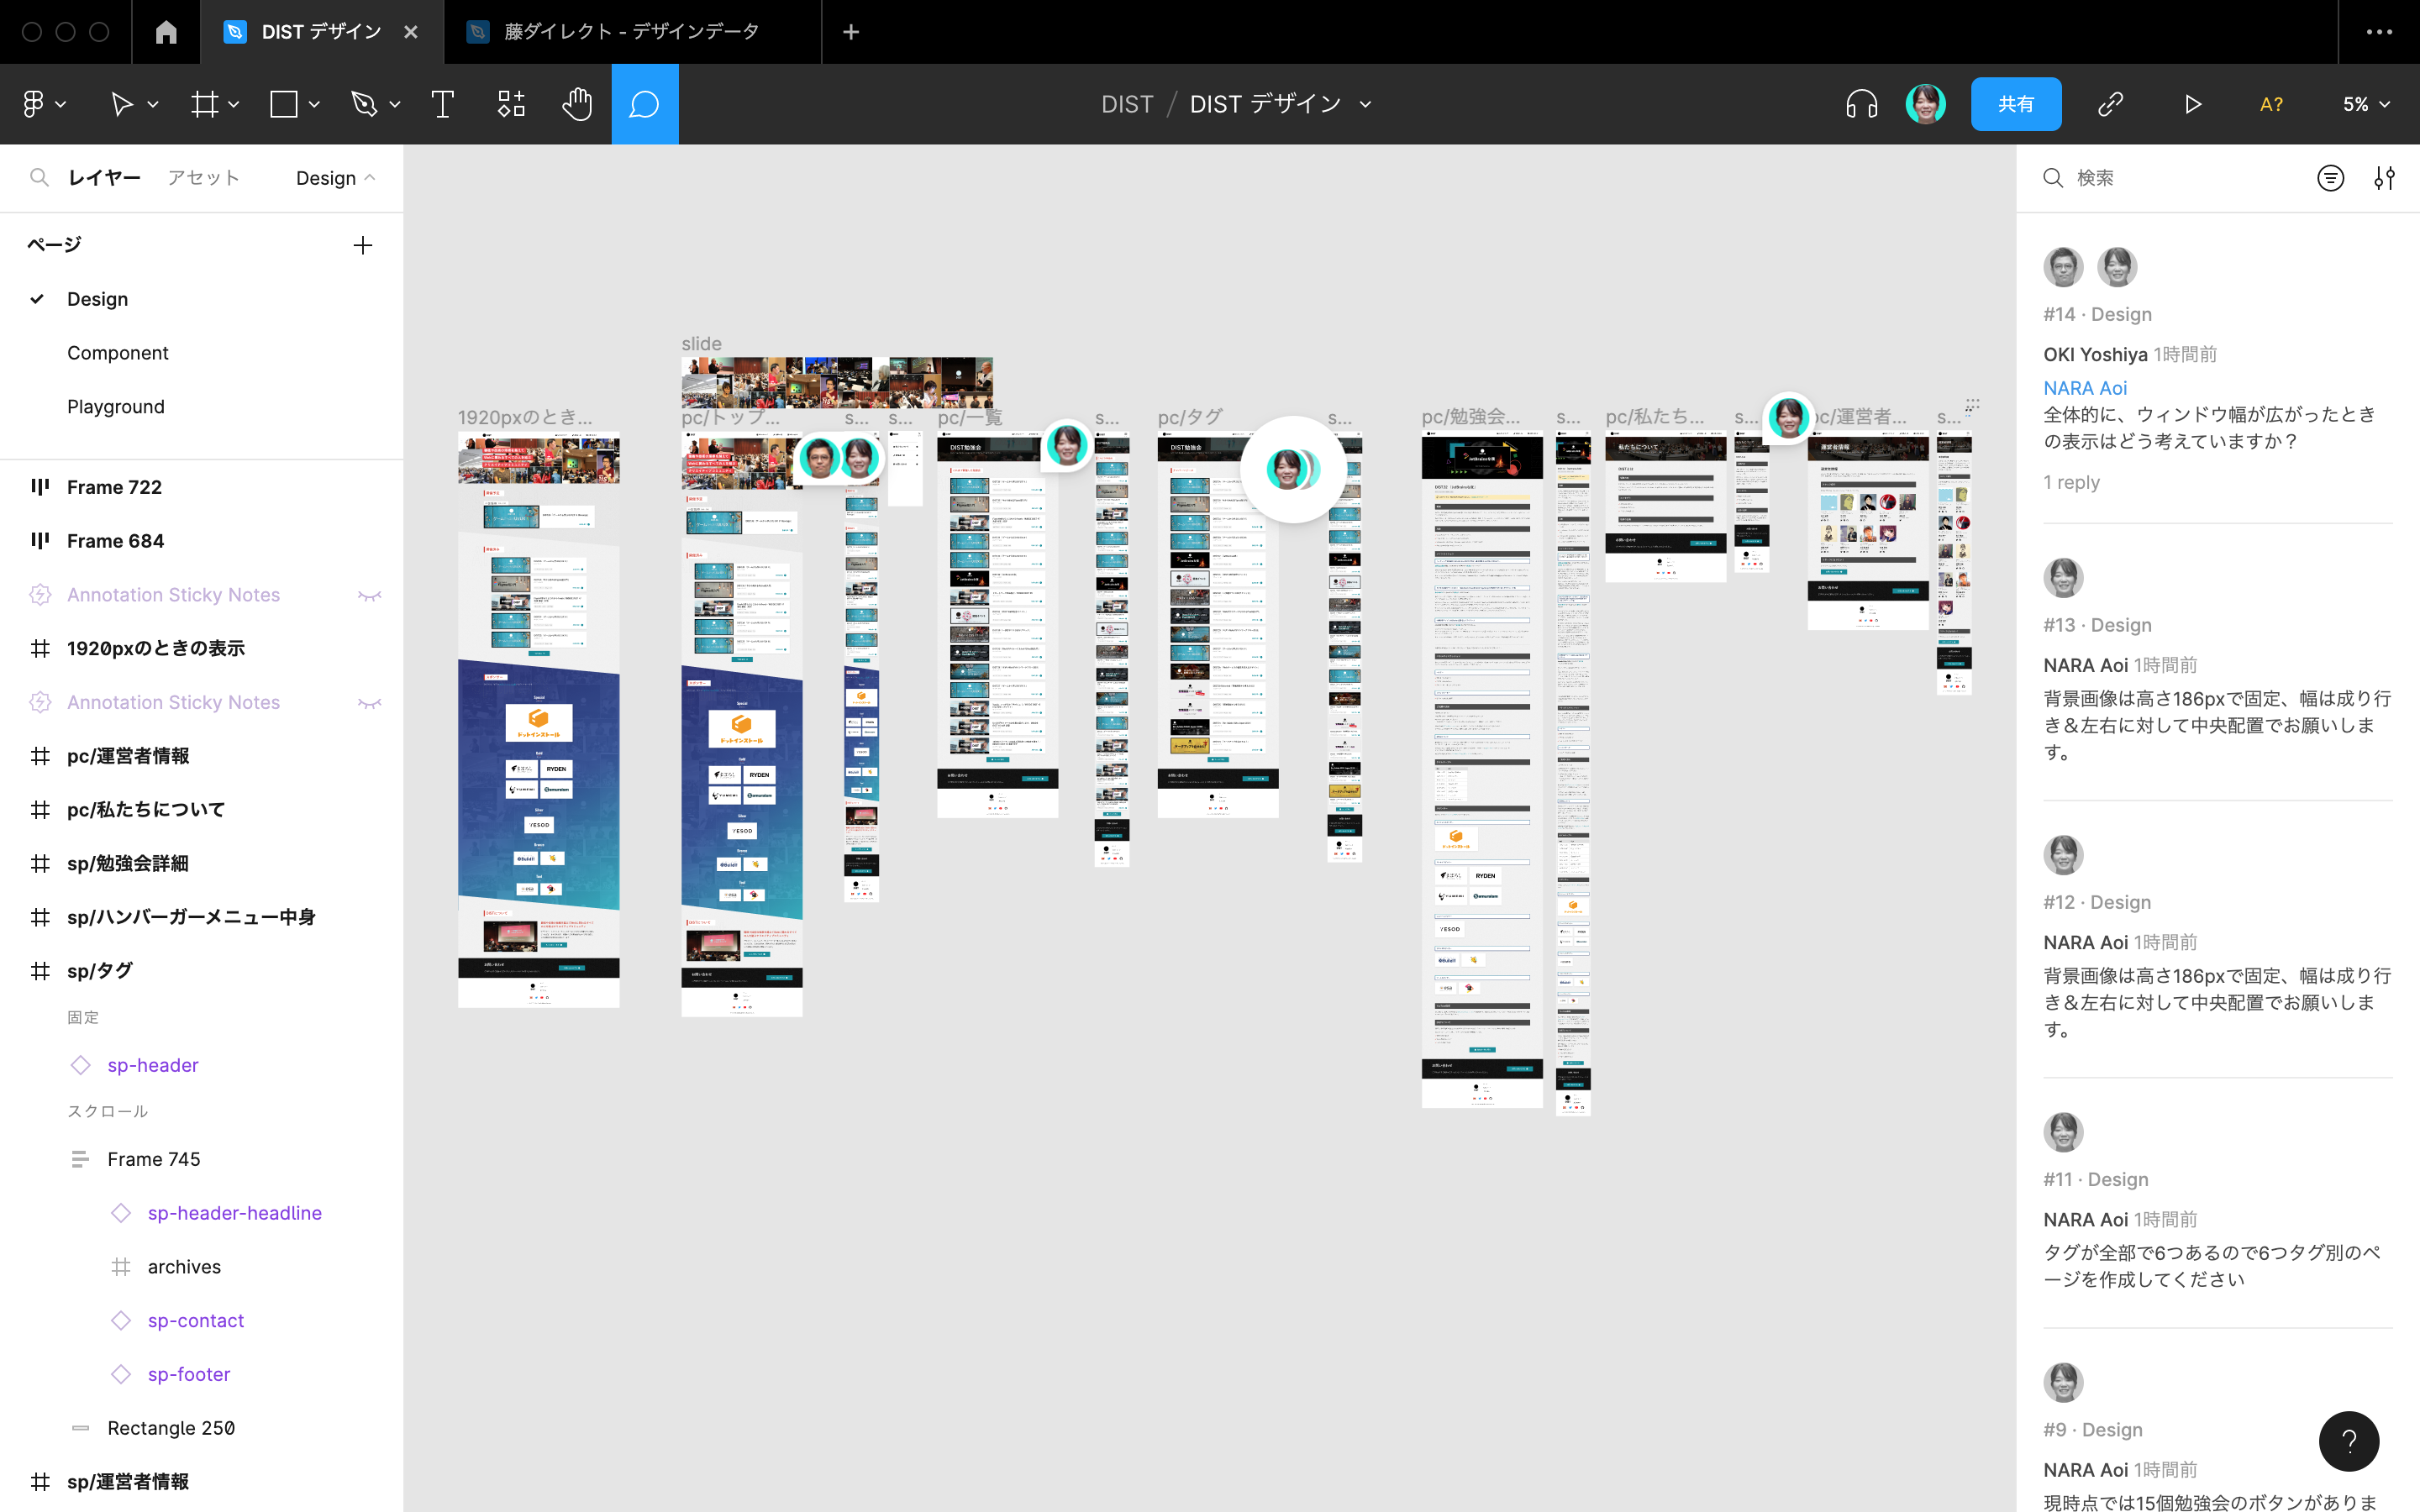Select the Text tool

pyautogui.click(x=443, y=104)
